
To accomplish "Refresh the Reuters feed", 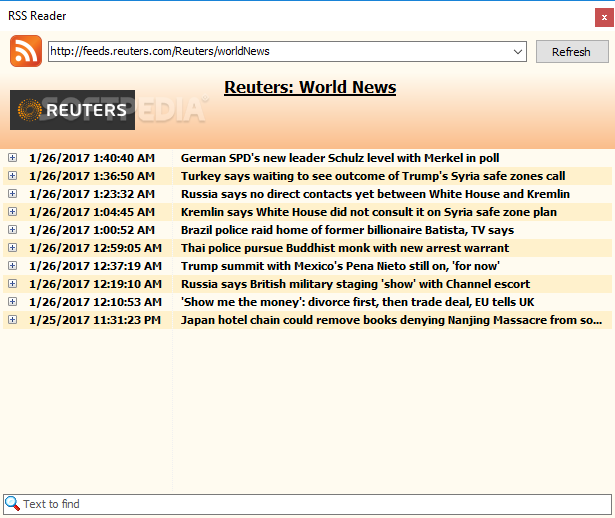I will [572, 51].
